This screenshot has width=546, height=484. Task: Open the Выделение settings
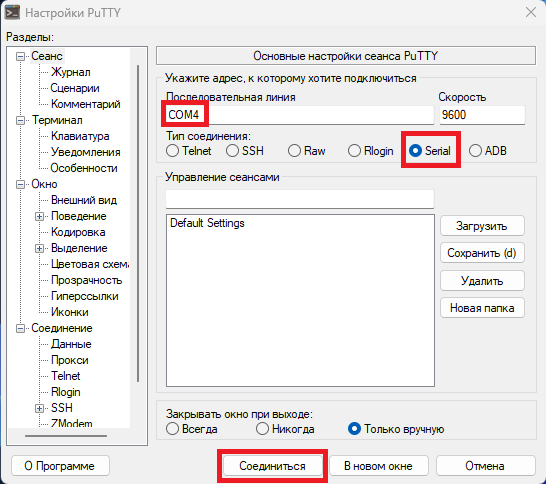(79, 248)
